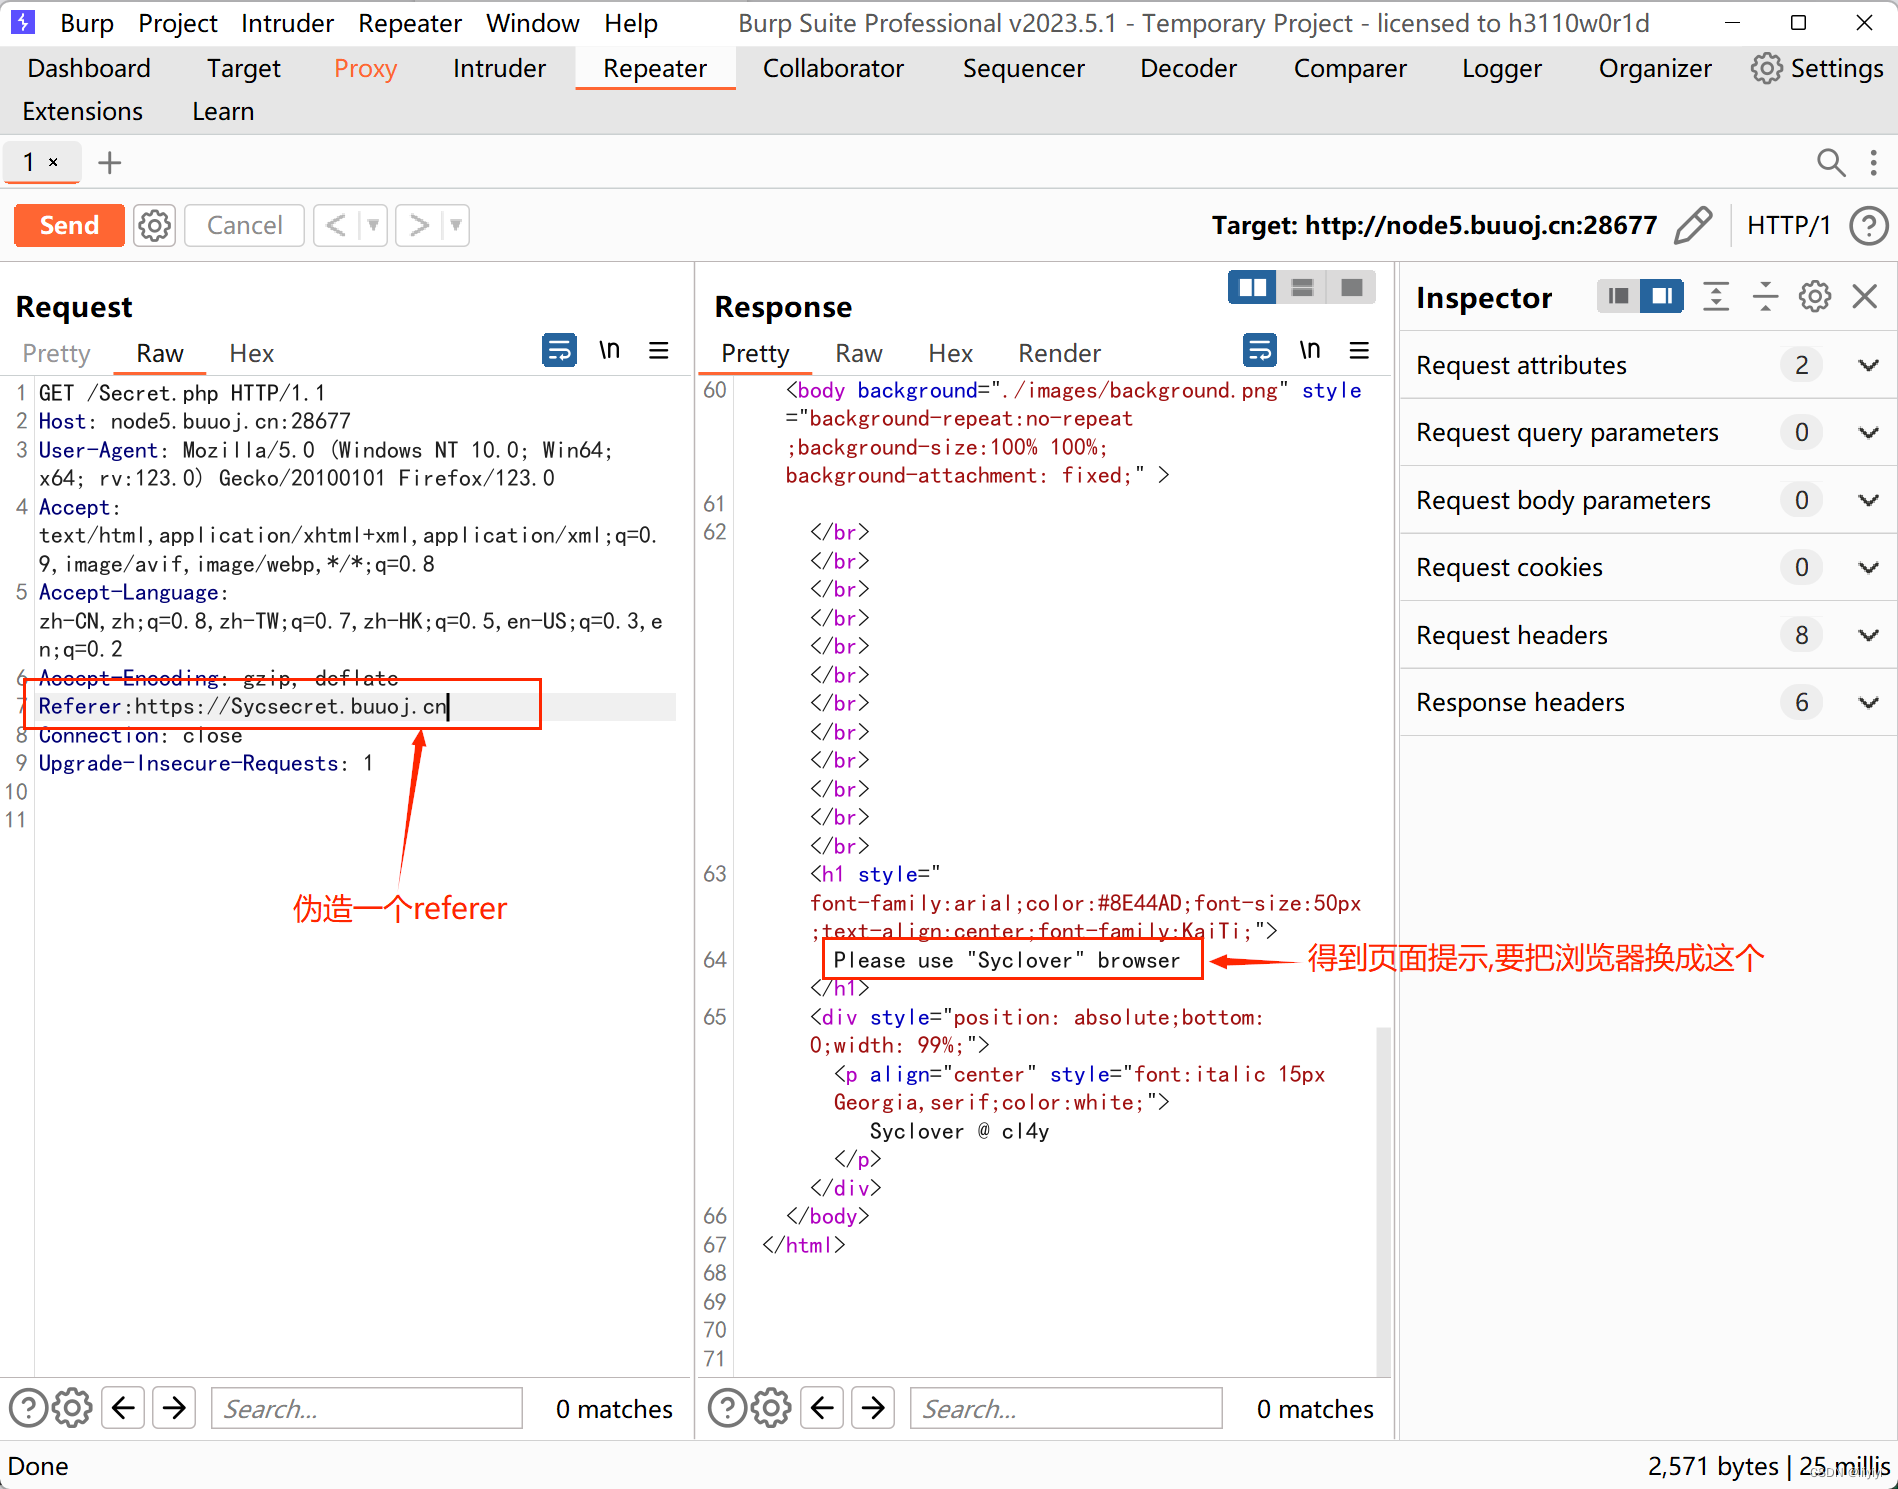Open the Request search settings gear
This screenshot has height=1489, width=1898.
click(72, 1408)
